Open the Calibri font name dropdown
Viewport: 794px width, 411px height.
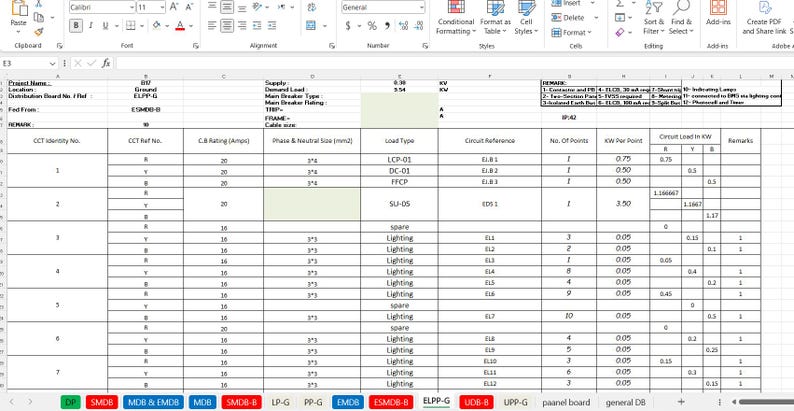pos(132,7)
